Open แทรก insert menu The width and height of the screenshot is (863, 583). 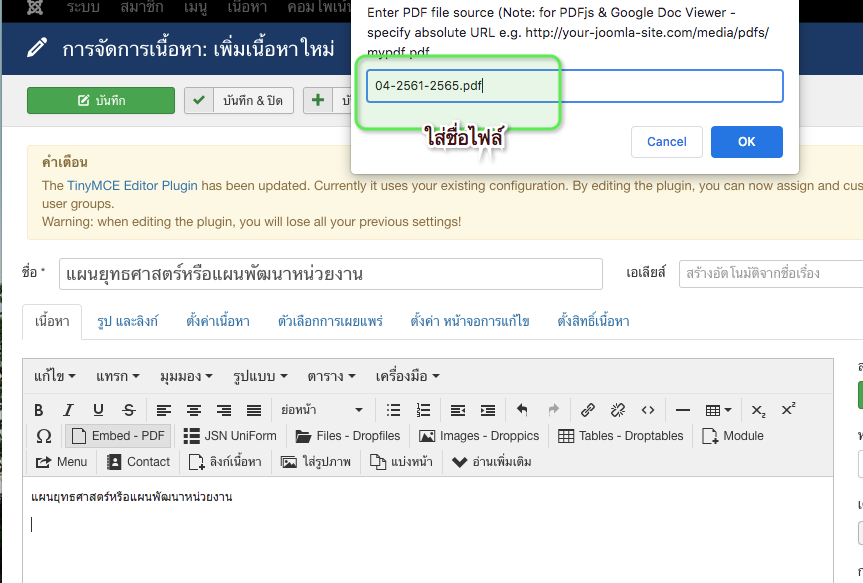(118, 377)
